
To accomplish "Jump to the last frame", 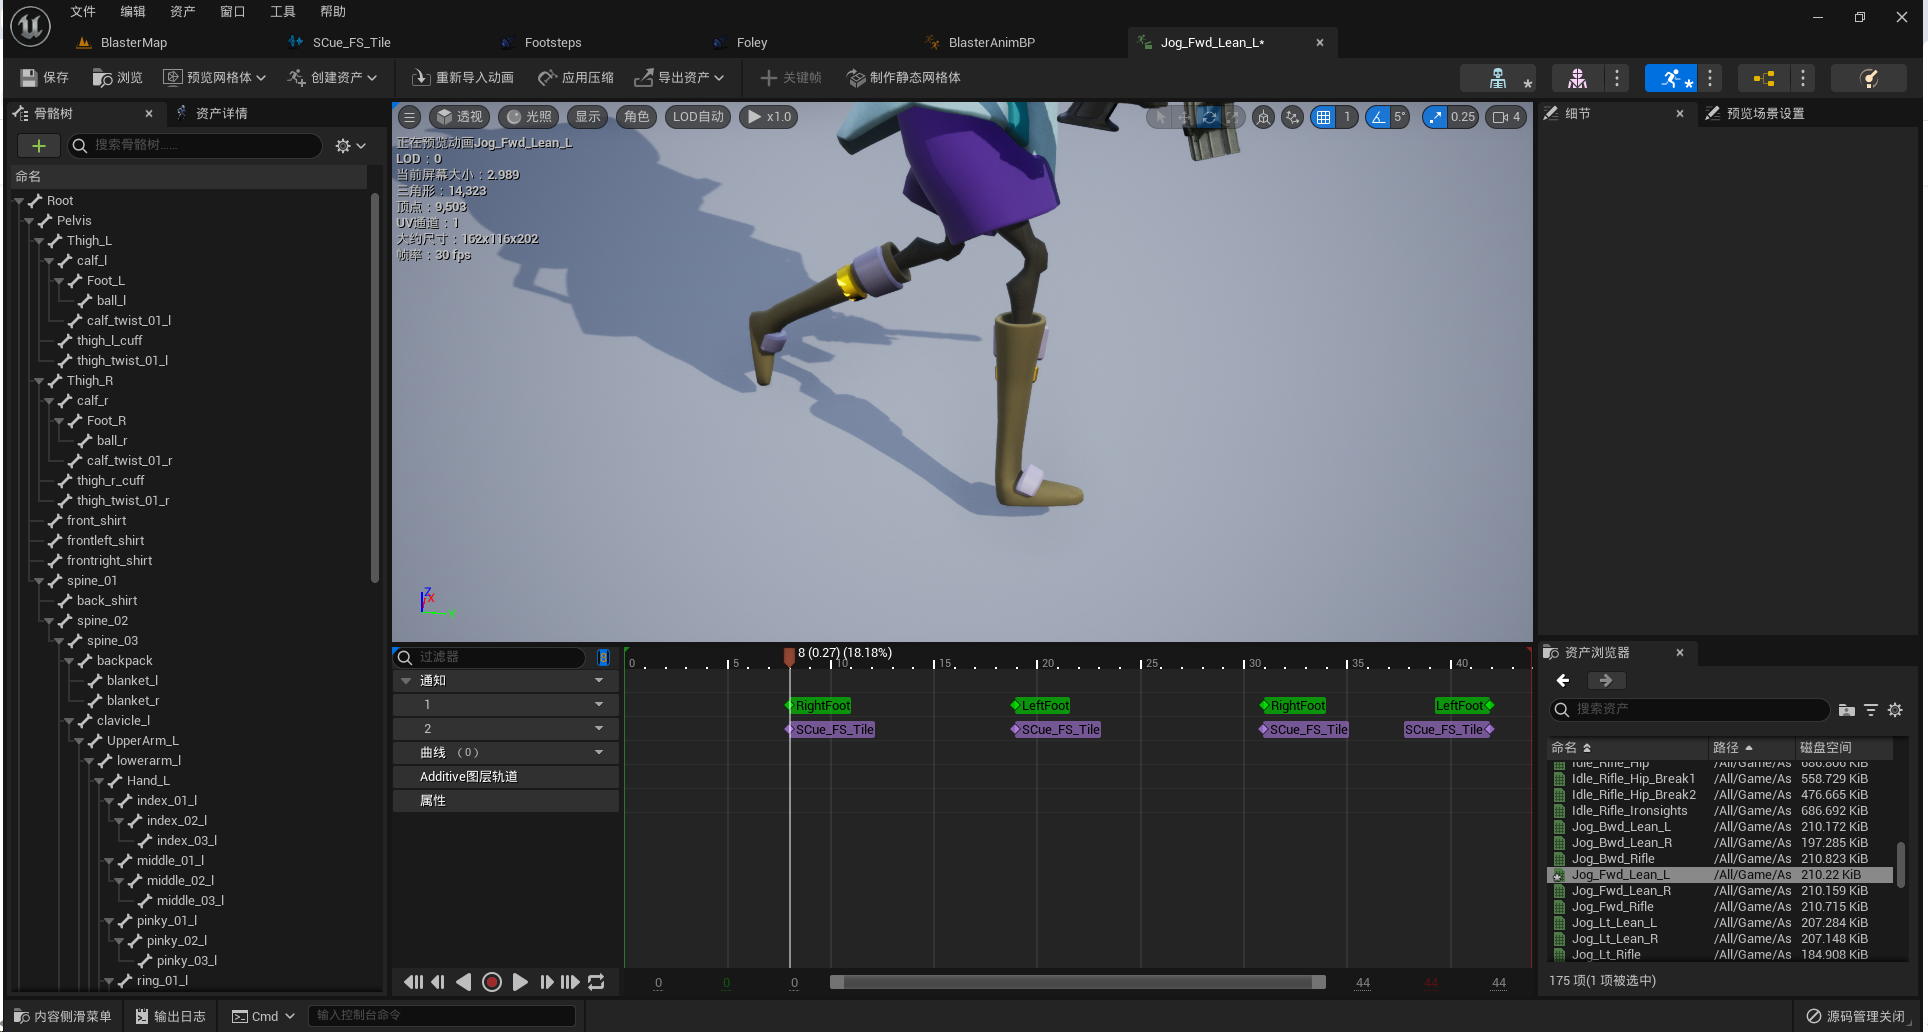I will click(570, 982).
